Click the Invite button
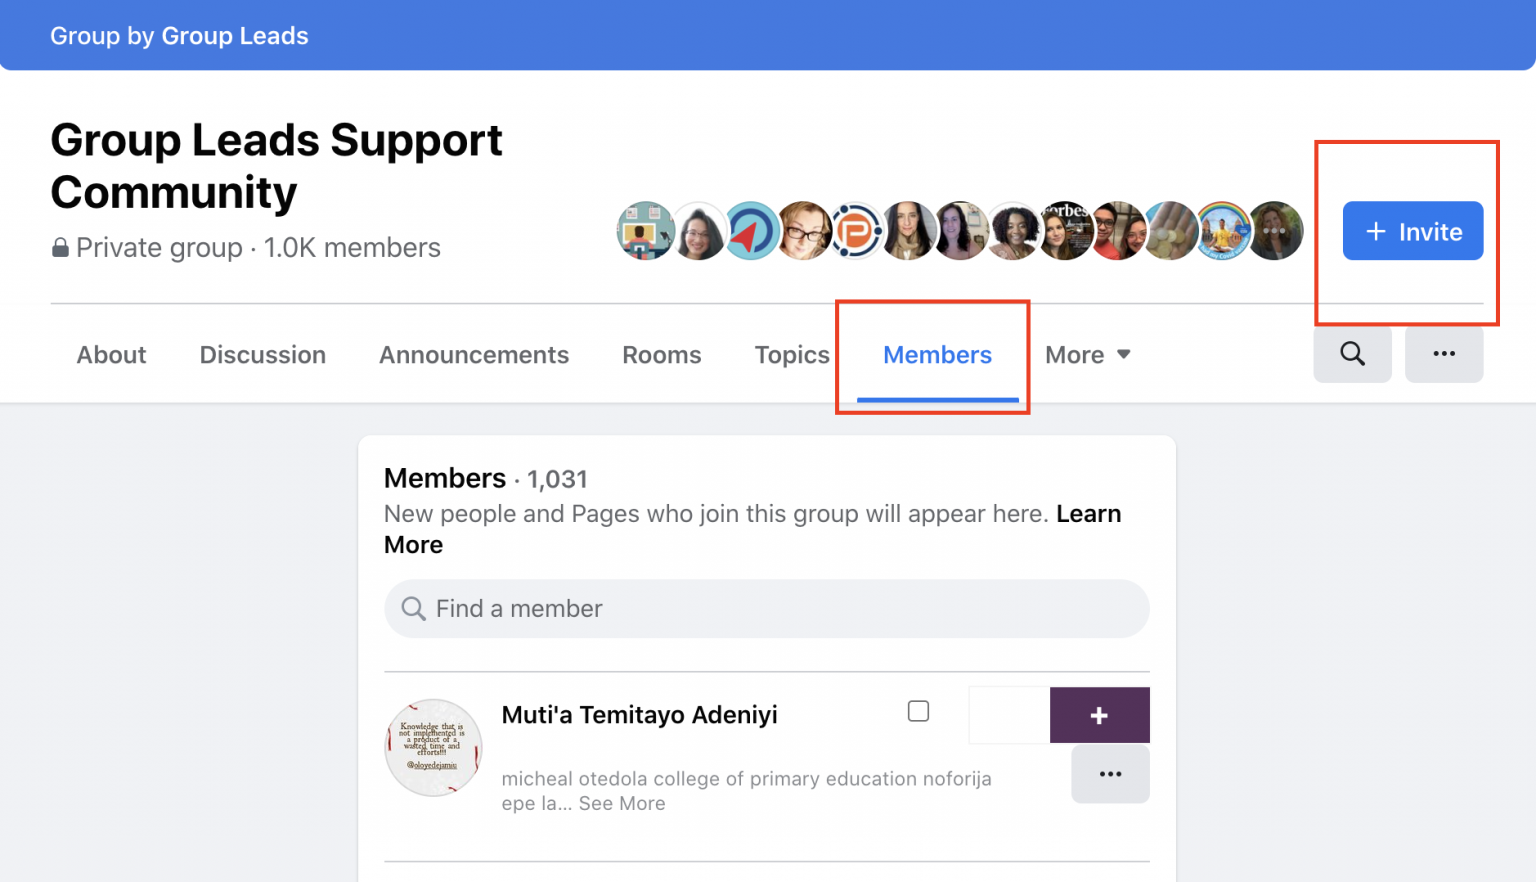This screenshot has width=1536, height=882. (1413, 231)
